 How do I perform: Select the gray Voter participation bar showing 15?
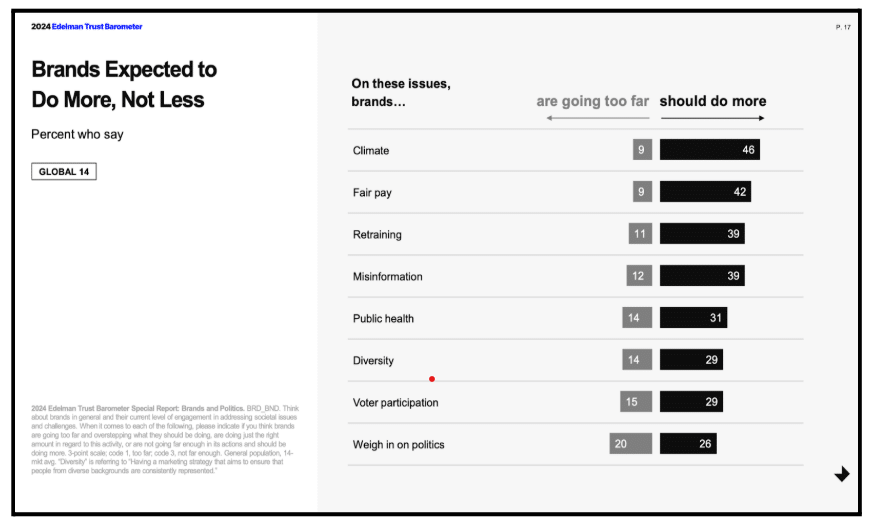pos(636,402)
